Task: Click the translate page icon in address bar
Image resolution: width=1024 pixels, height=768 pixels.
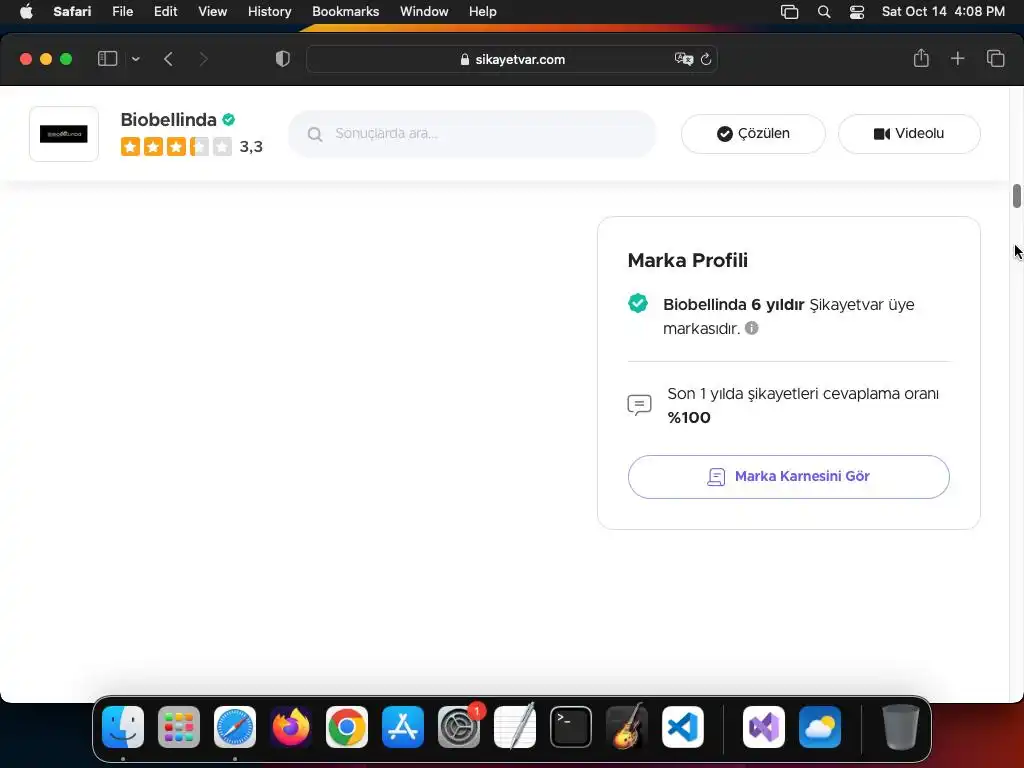Action: pyautogui.click(x=683, y=59)
